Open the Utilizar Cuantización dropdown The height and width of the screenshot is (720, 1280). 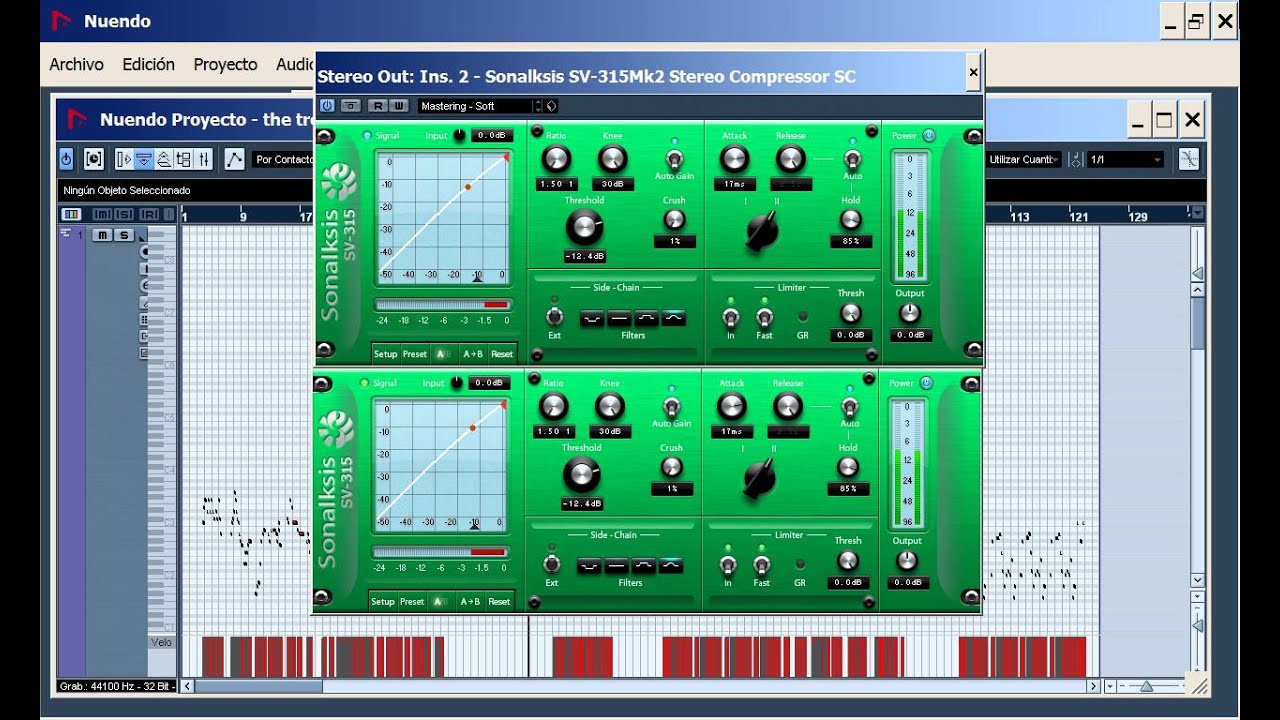pyautogui.click(x=1025, y=159)
